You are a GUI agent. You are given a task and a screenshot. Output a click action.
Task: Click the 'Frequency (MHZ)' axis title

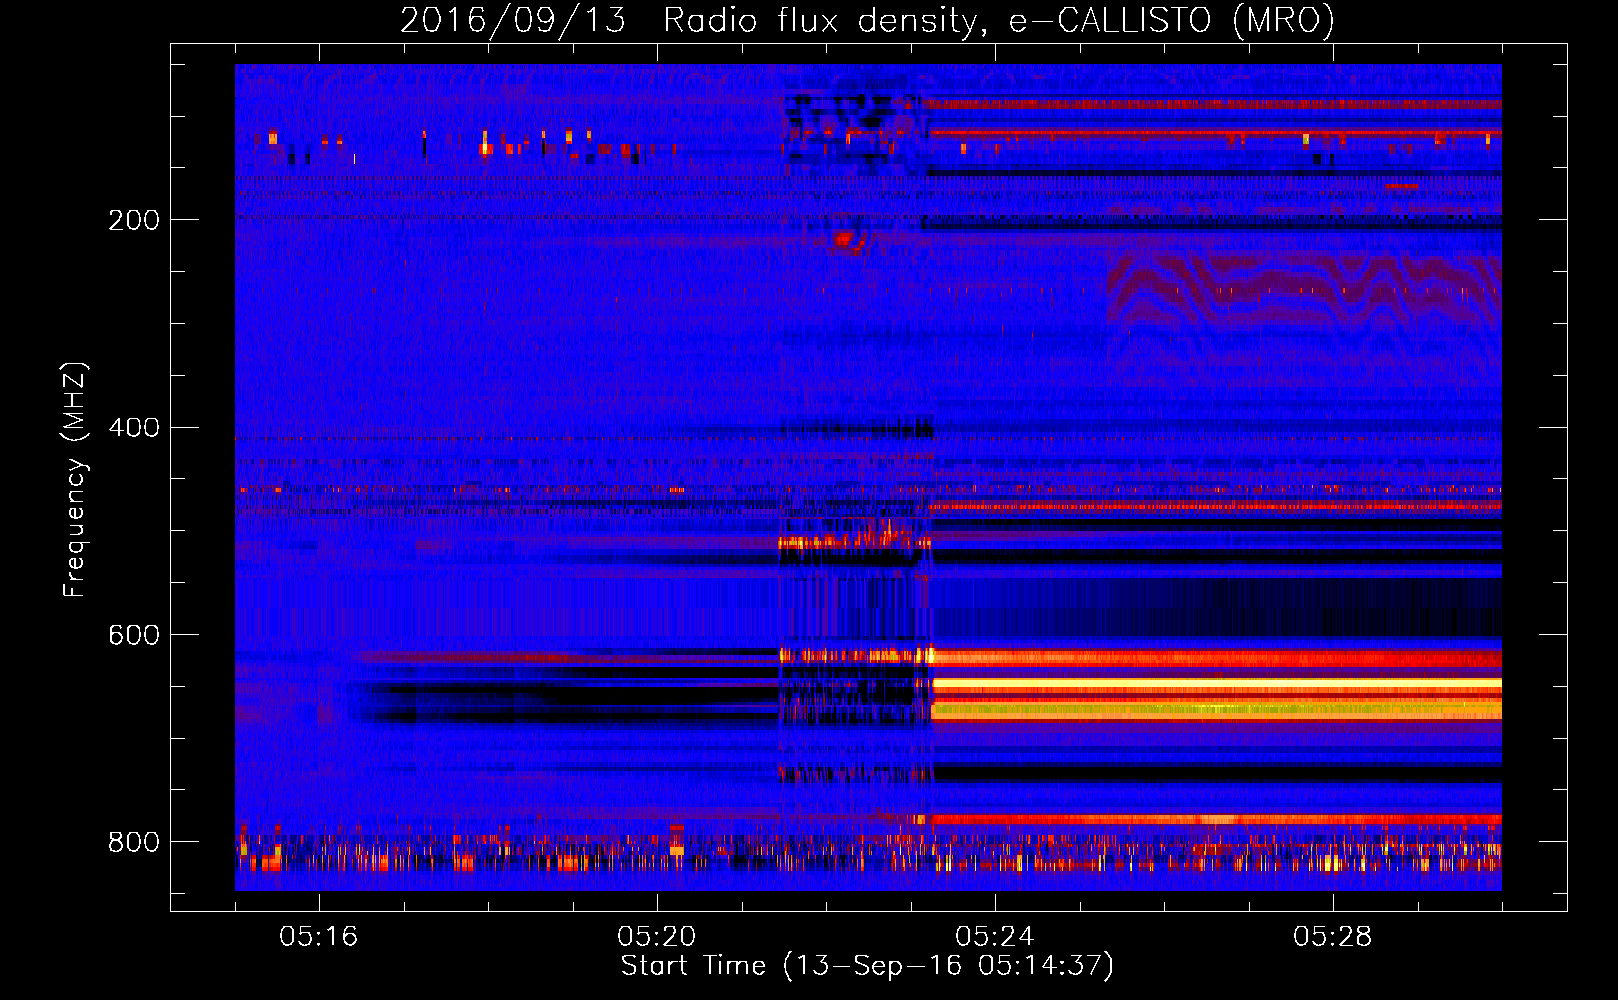tap(74, 480)
